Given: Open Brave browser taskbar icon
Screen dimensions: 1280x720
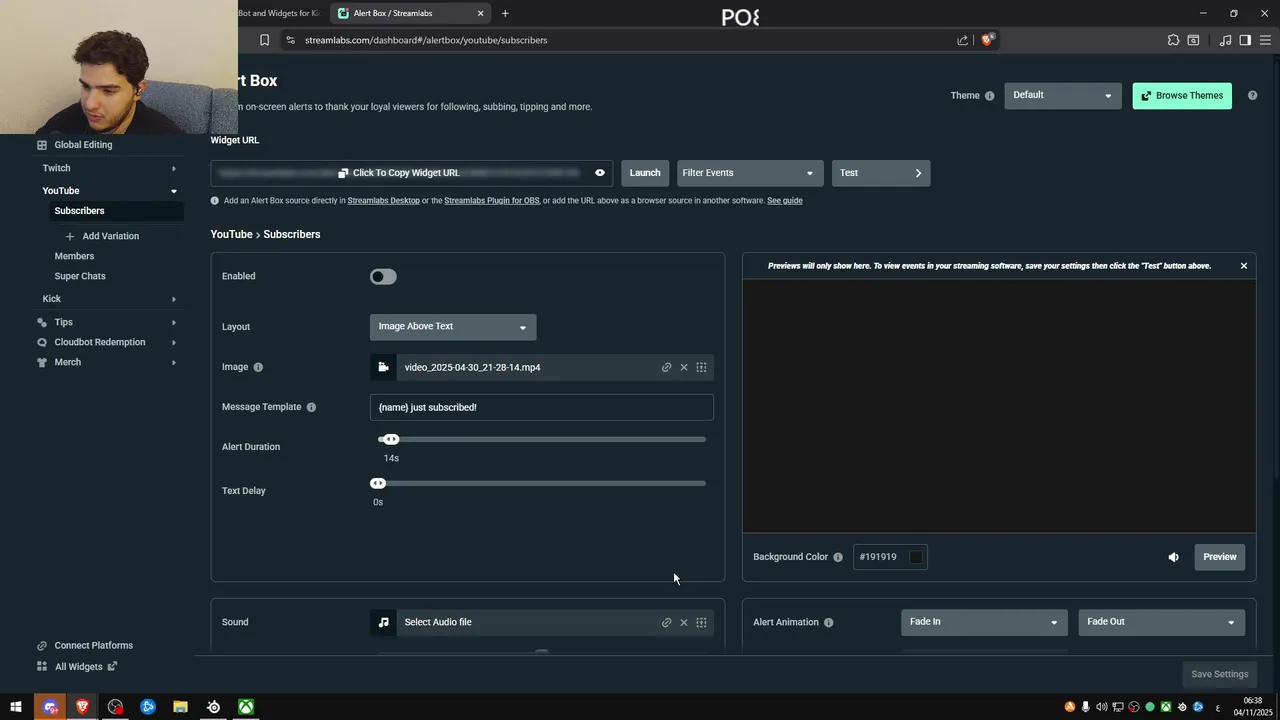Looking at the screenshot, I should pyautogui.click(x=82, y=707).
